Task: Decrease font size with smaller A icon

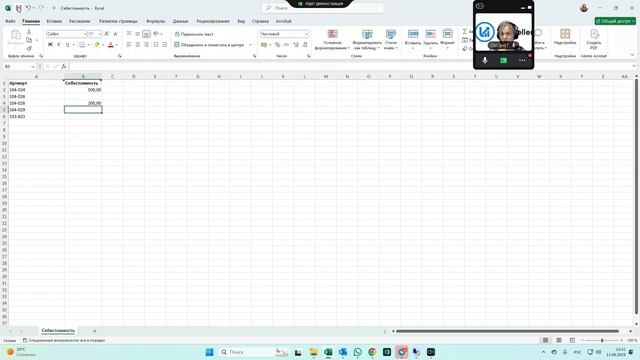Action: [x=116, y=34]
